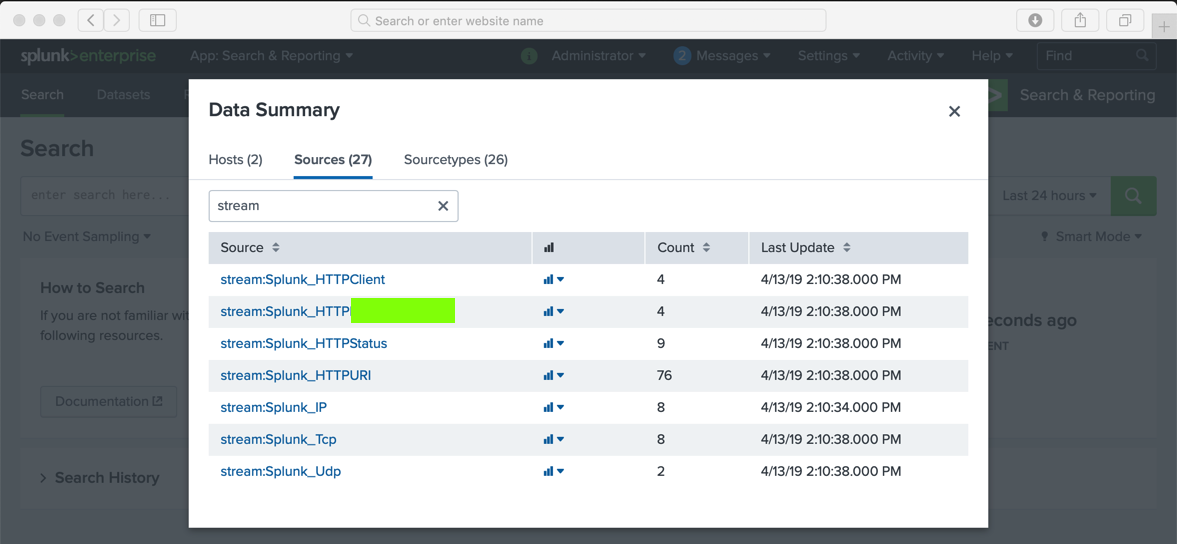Toggle the Safari sidebar

(x=158, y=20)
